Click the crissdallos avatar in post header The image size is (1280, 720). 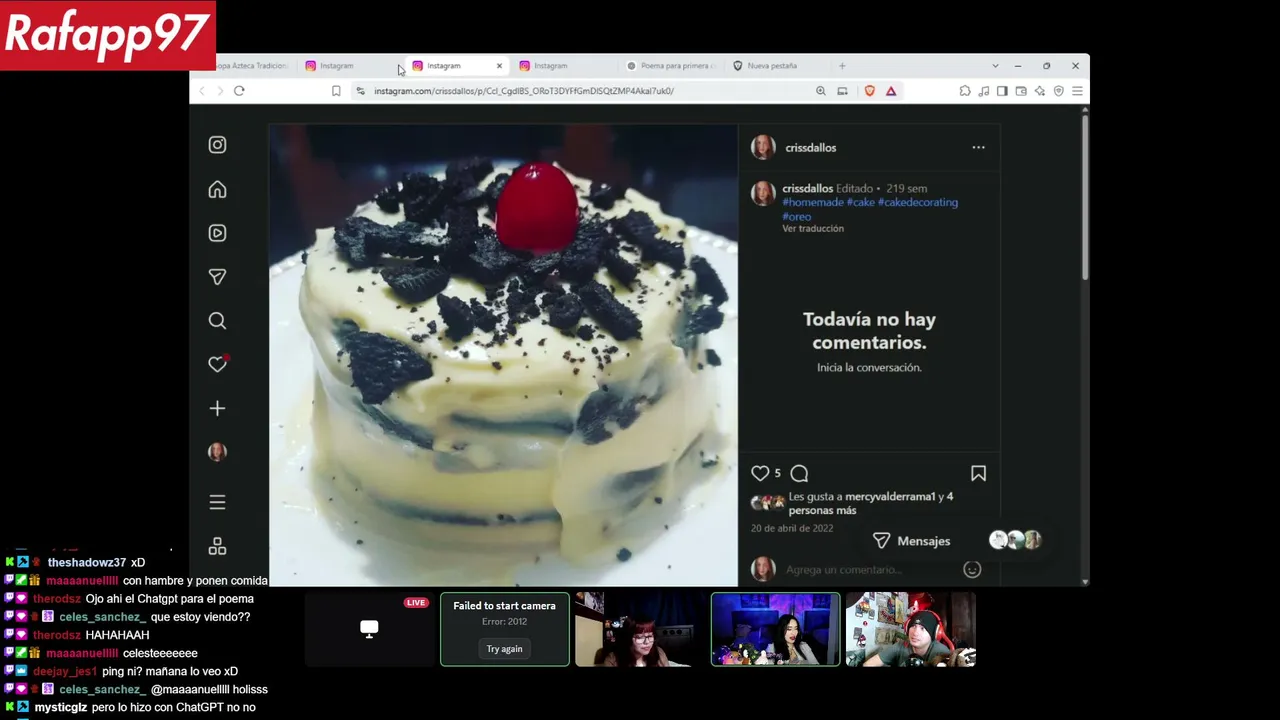click(x=763, y=147)
